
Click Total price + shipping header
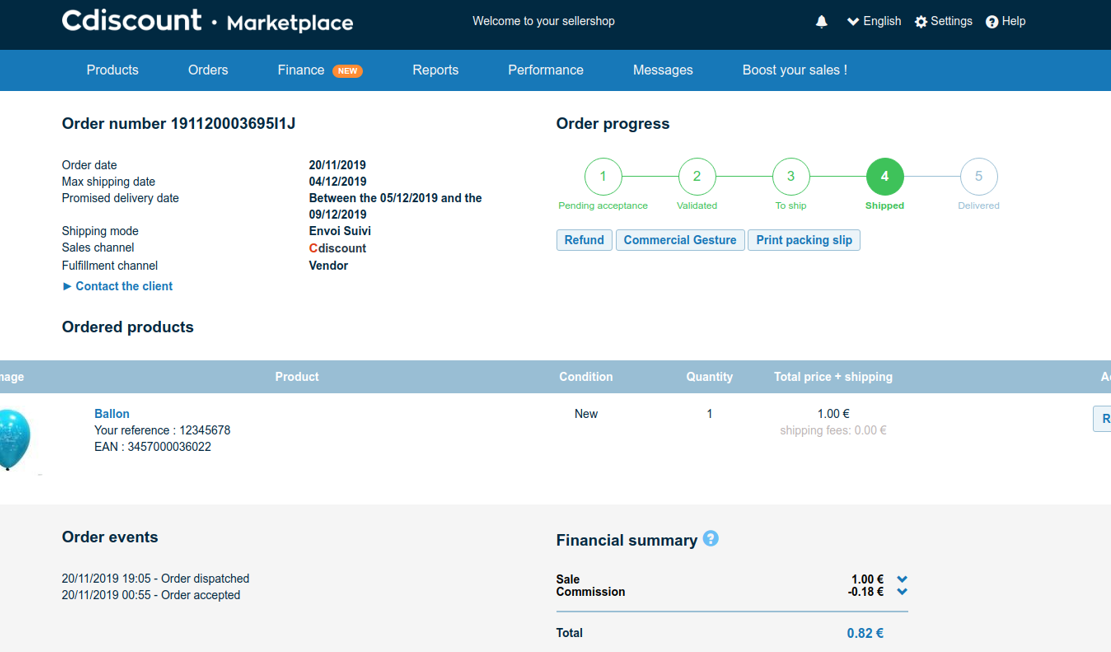[833, 377]
